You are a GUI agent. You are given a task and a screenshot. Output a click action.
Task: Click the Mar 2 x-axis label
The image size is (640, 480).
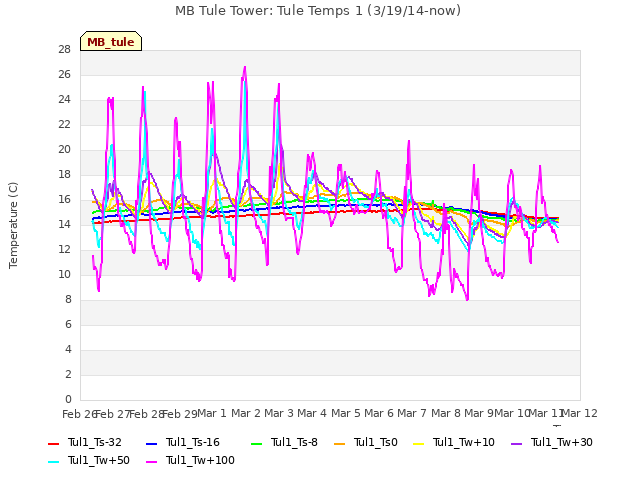tap(246, 413)
